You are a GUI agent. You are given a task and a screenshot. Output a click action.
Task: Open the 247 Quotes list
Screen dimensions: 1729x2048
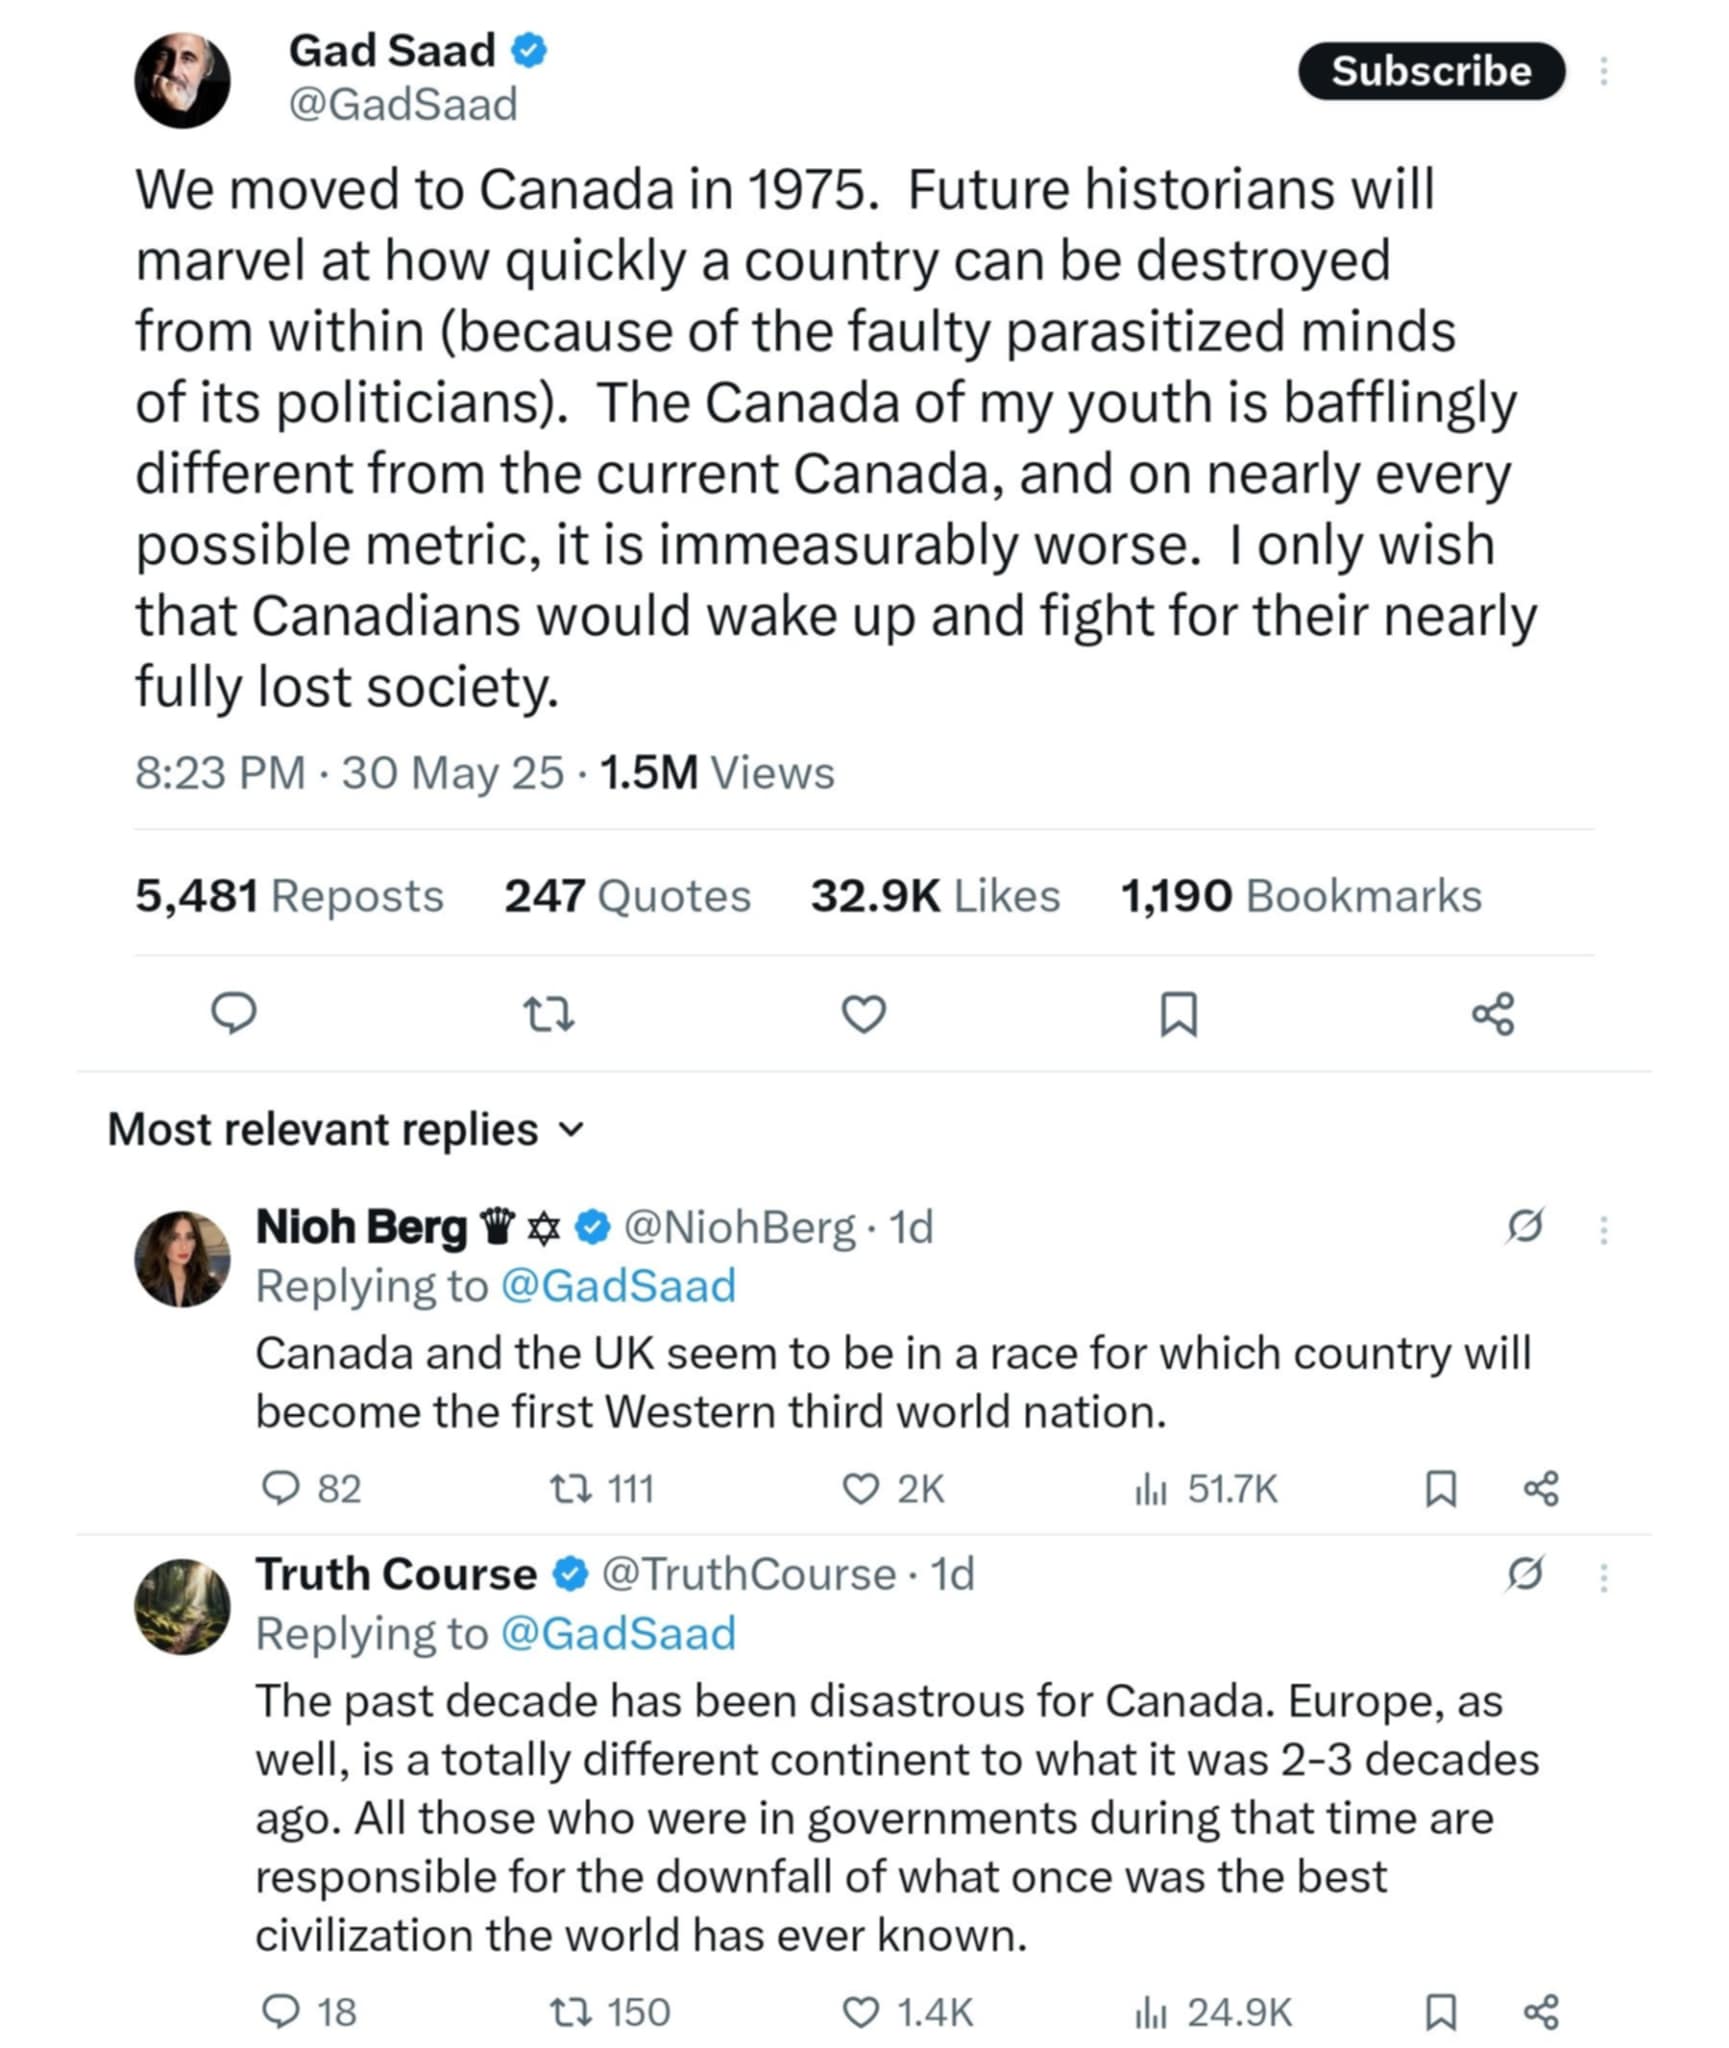coord(627,895)
